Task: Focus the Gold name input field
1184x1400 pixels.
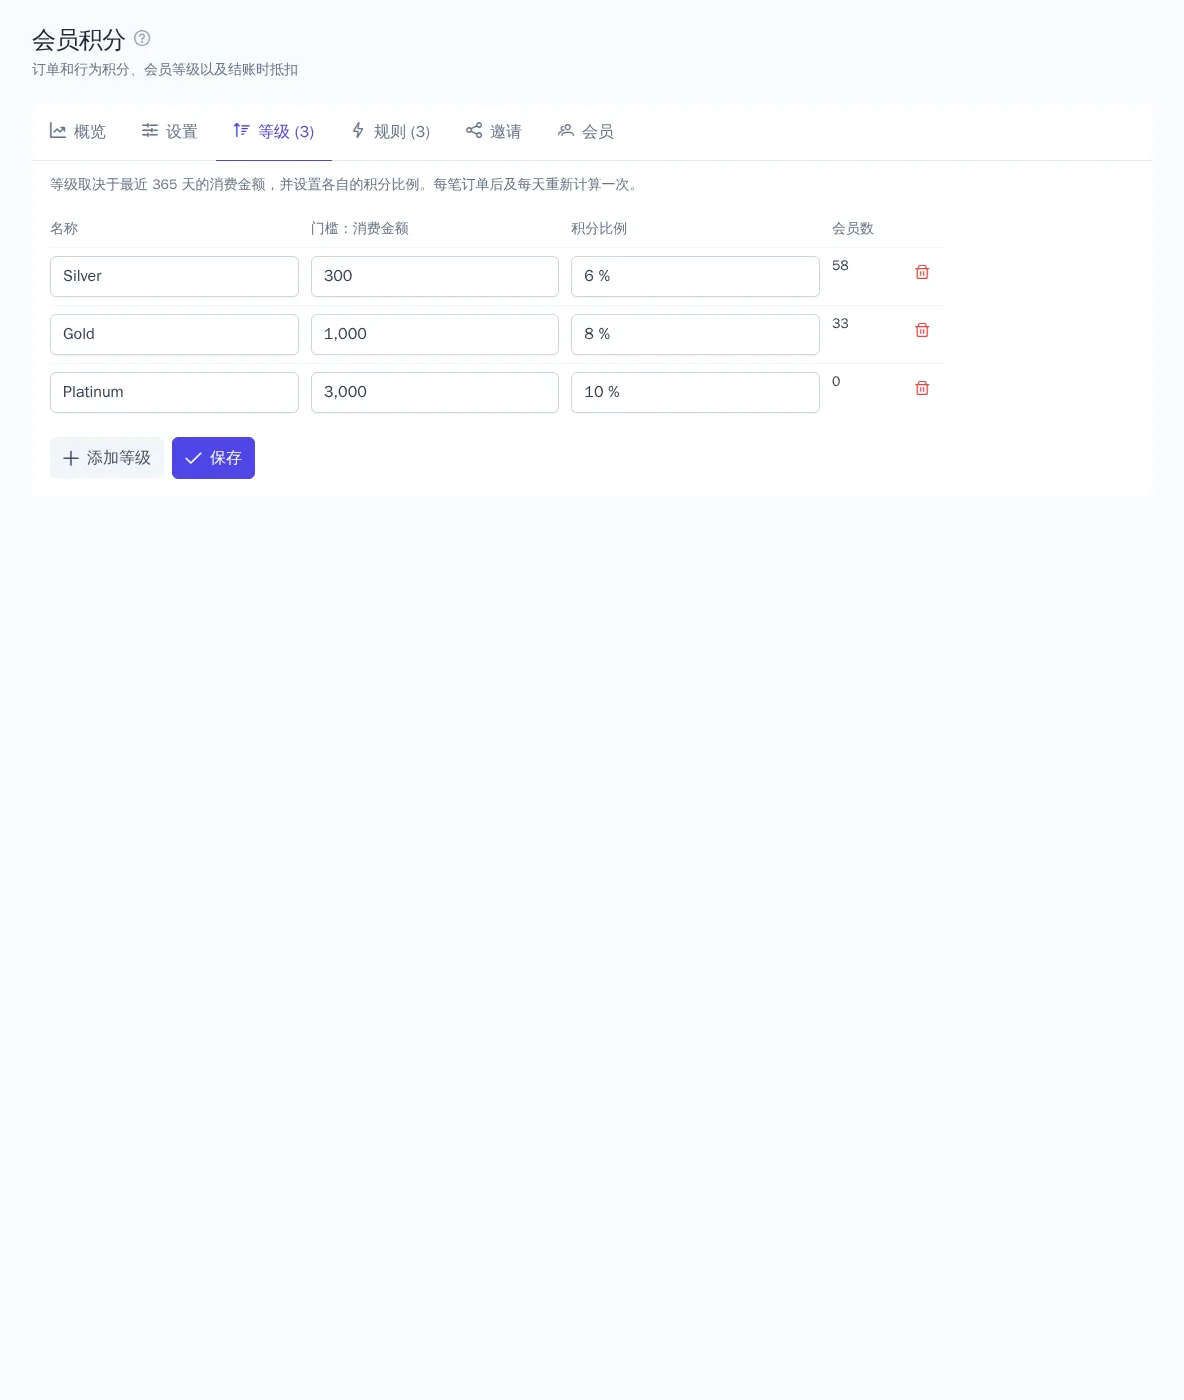Action: [x=174, y=334]
